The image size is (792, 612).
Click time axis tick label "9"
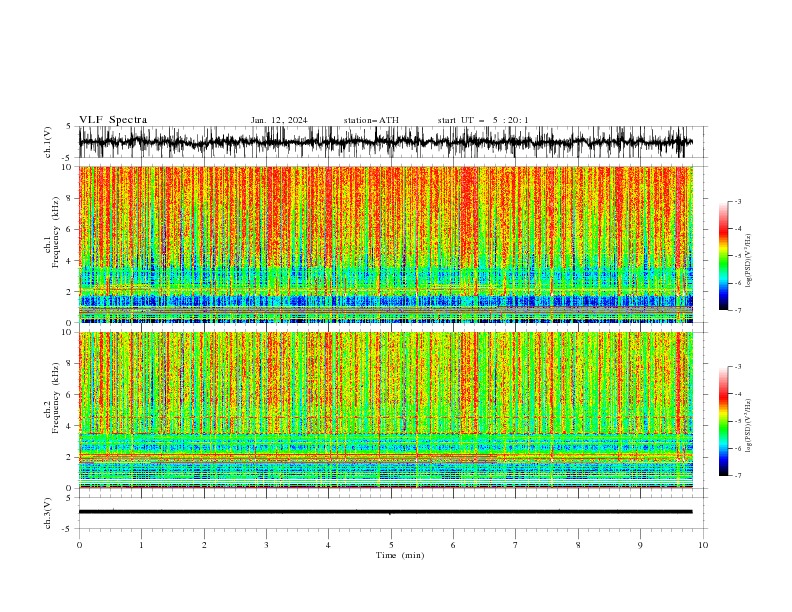click(x=640, y=545)
